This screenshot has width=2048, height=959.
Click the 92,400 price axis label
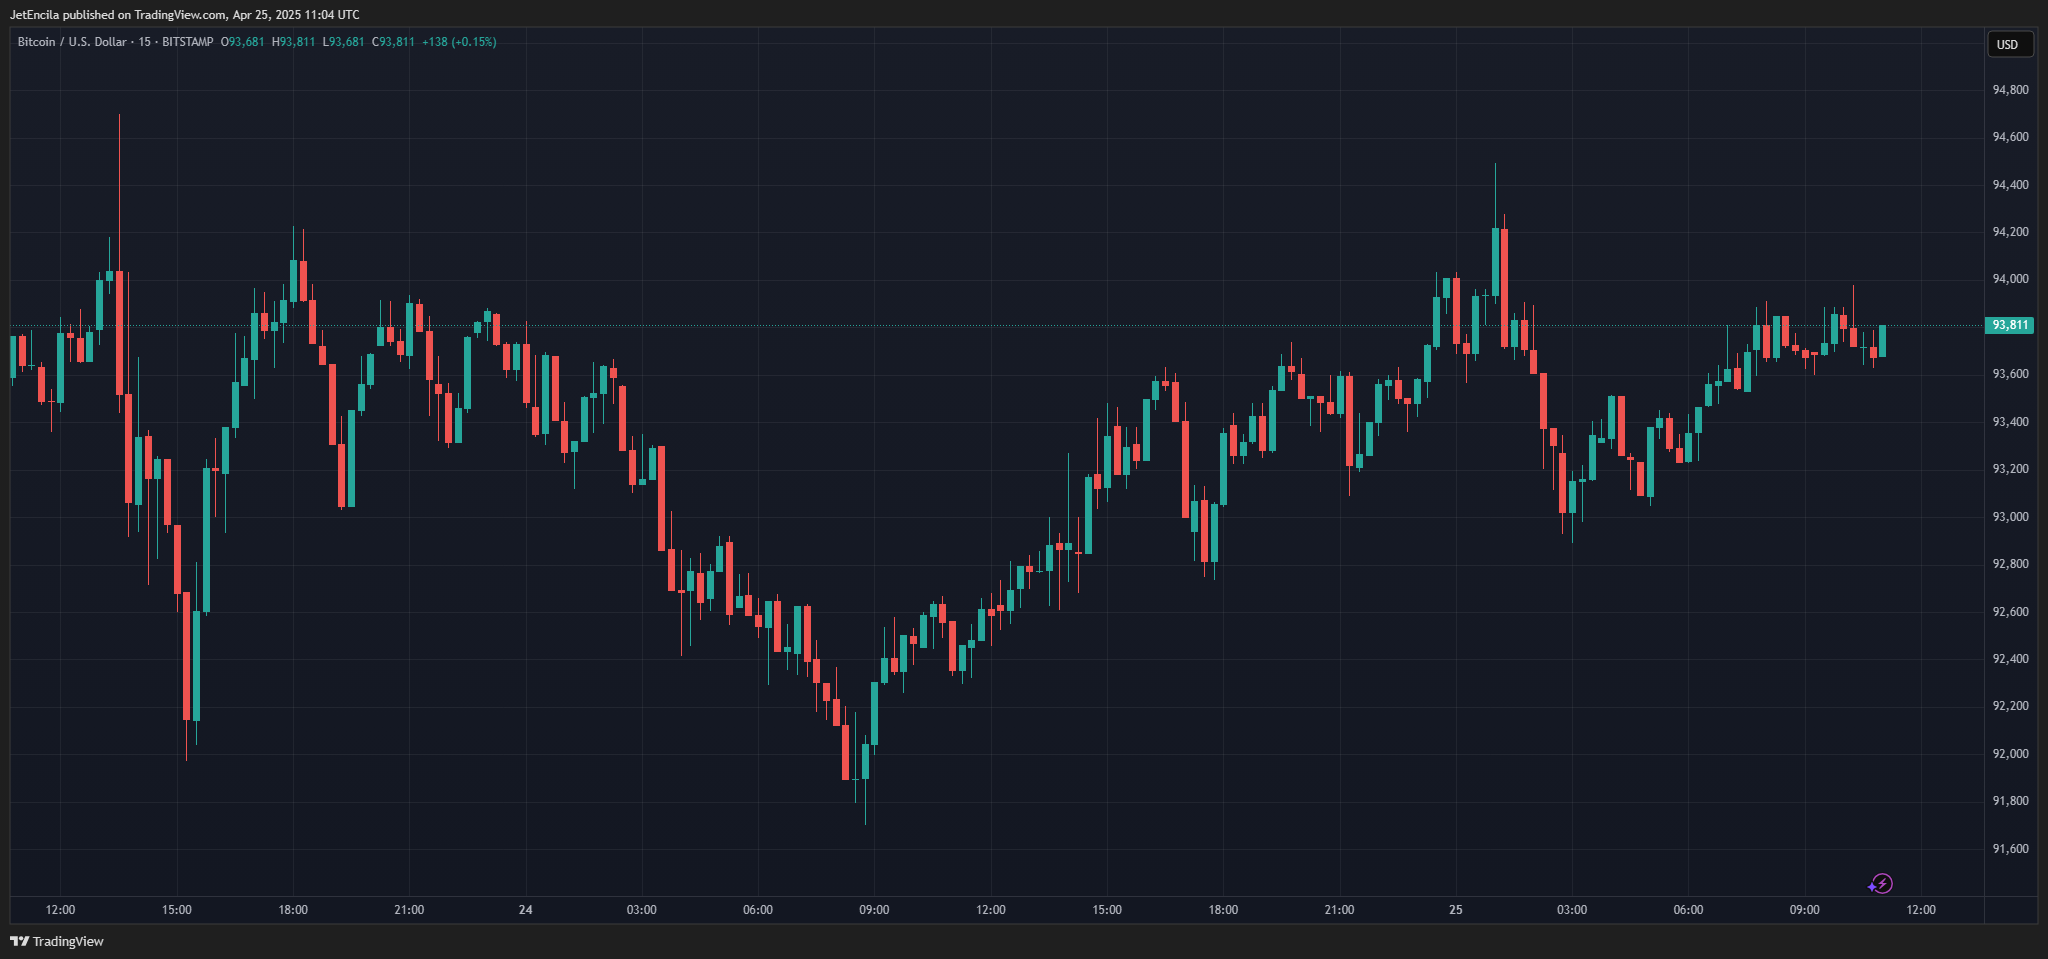2011,659
